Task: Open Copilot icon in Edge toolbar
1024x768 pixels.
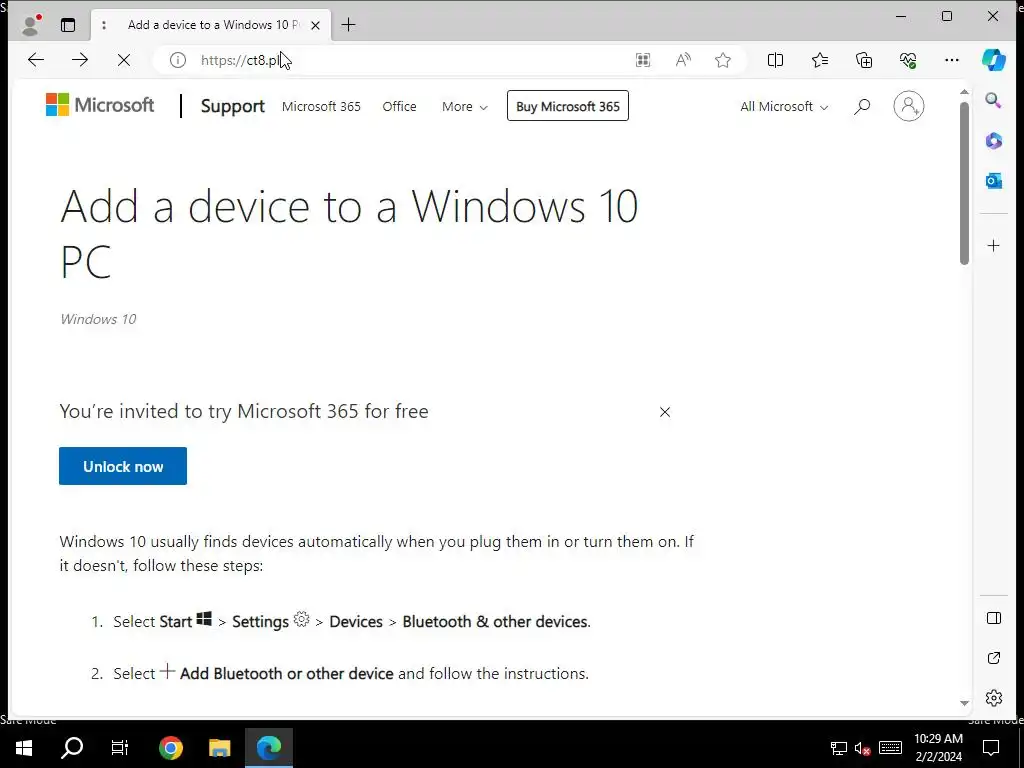Action: pyautogui.click(x=993, y=60)
